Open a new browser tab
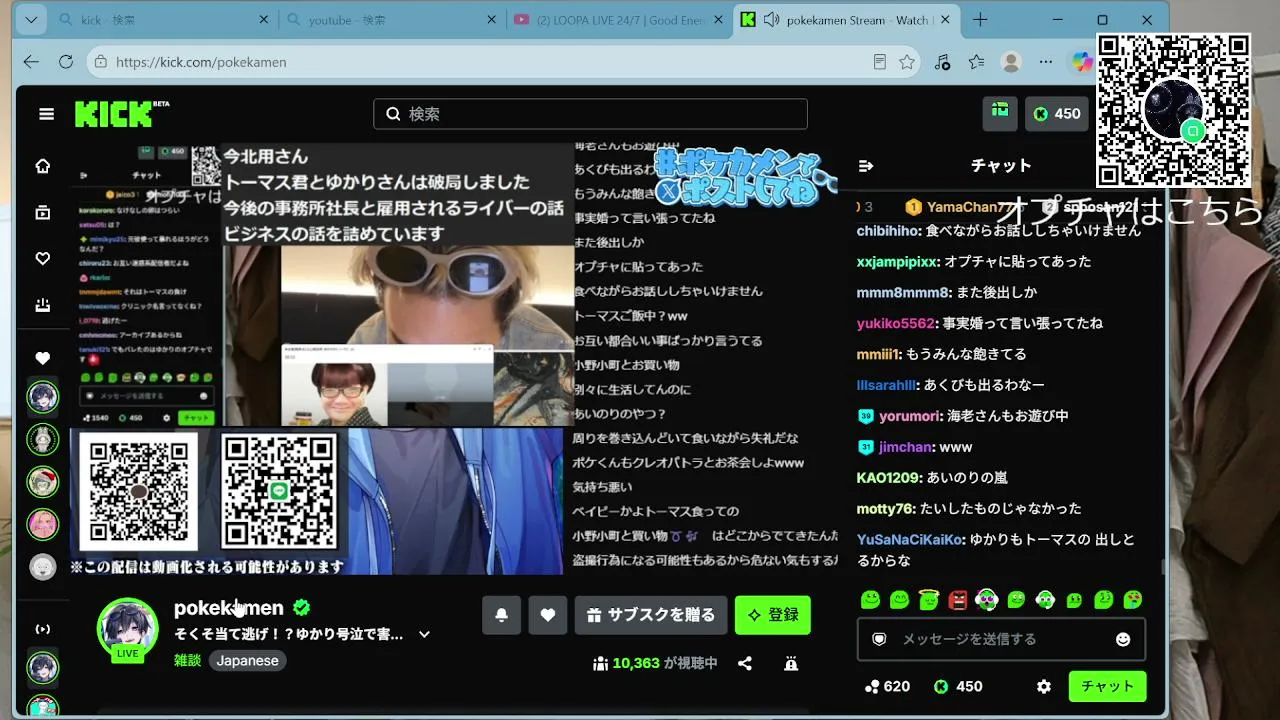 click(980, 20)
